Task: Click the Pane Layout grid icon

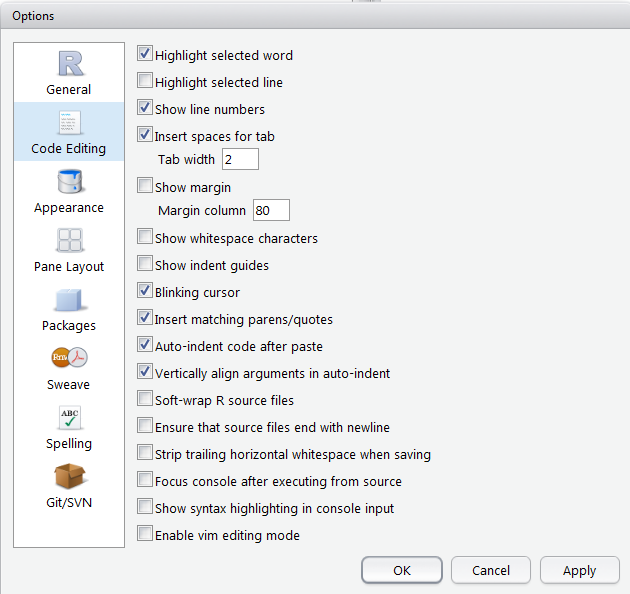Action: (69, 241)
